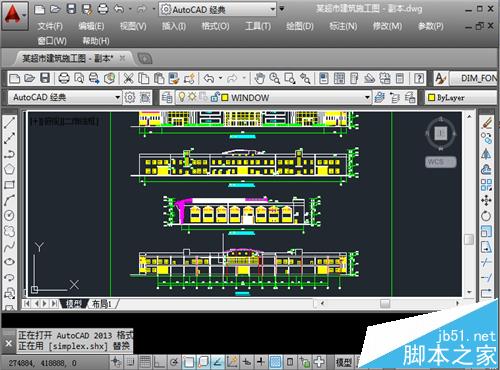Open the ByLayer color control dropdown
Screen dimensions: 500x370
click(462, 97)
